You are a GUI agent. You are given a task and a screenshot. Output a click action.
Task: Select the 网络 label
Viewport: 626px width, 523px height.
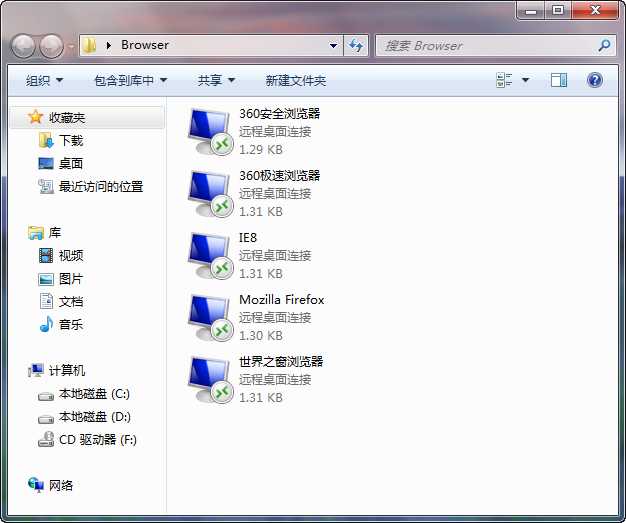click(61, 485)
